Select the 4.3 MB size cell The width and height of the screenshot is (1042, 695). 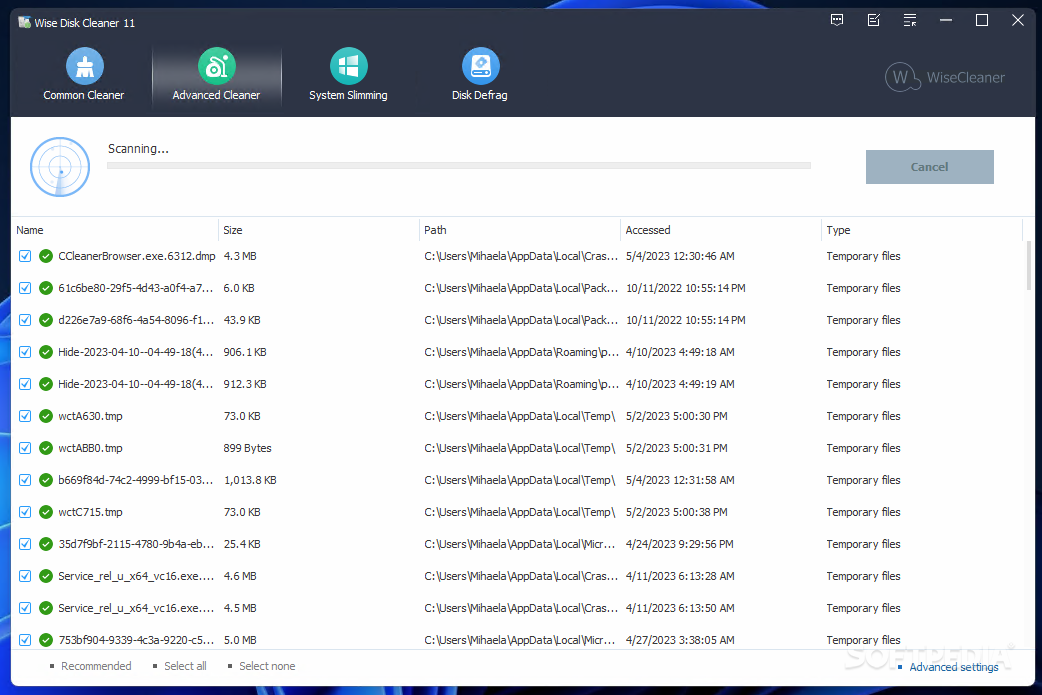[x=240, y=256]
